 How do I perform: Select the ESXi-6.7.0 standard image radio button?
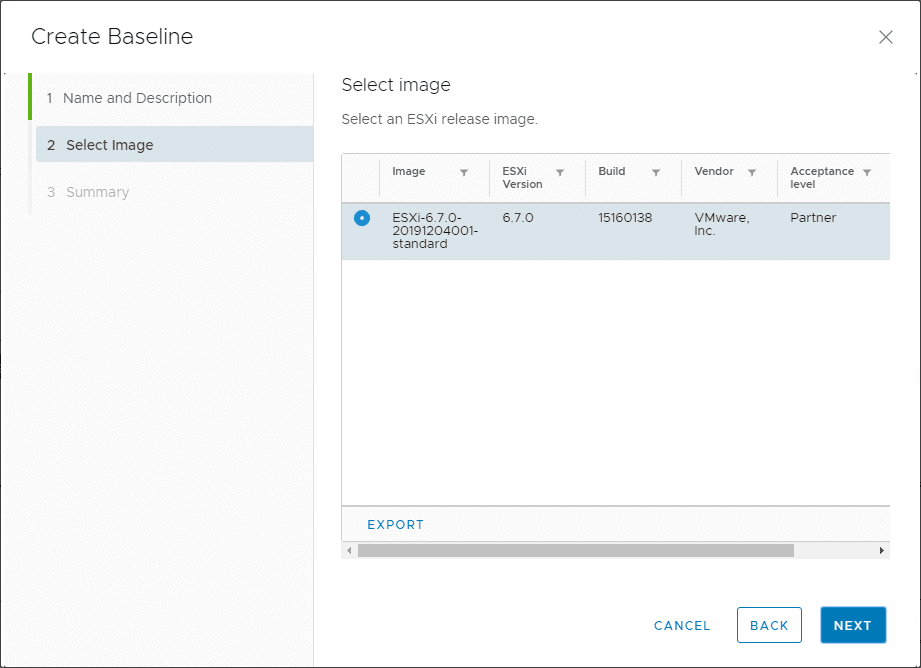point(362,218)
